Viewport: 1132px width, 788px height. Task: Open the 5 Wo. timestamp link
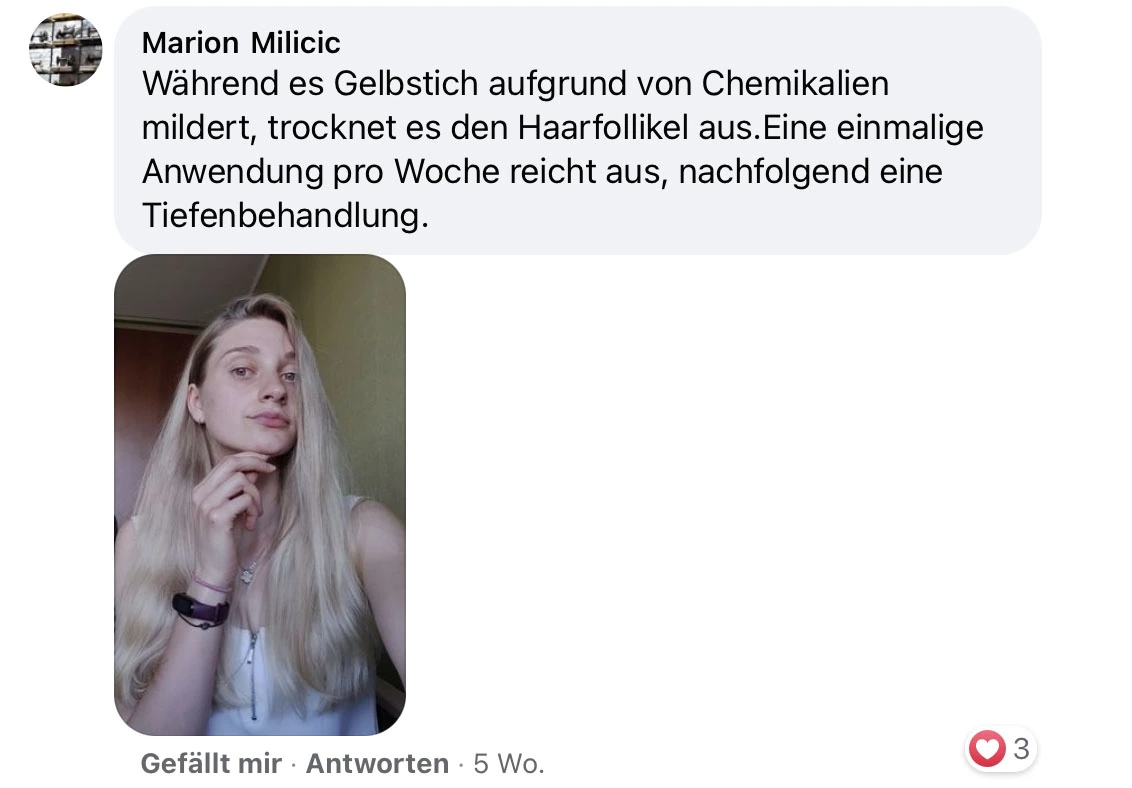[x=509, y=763]
